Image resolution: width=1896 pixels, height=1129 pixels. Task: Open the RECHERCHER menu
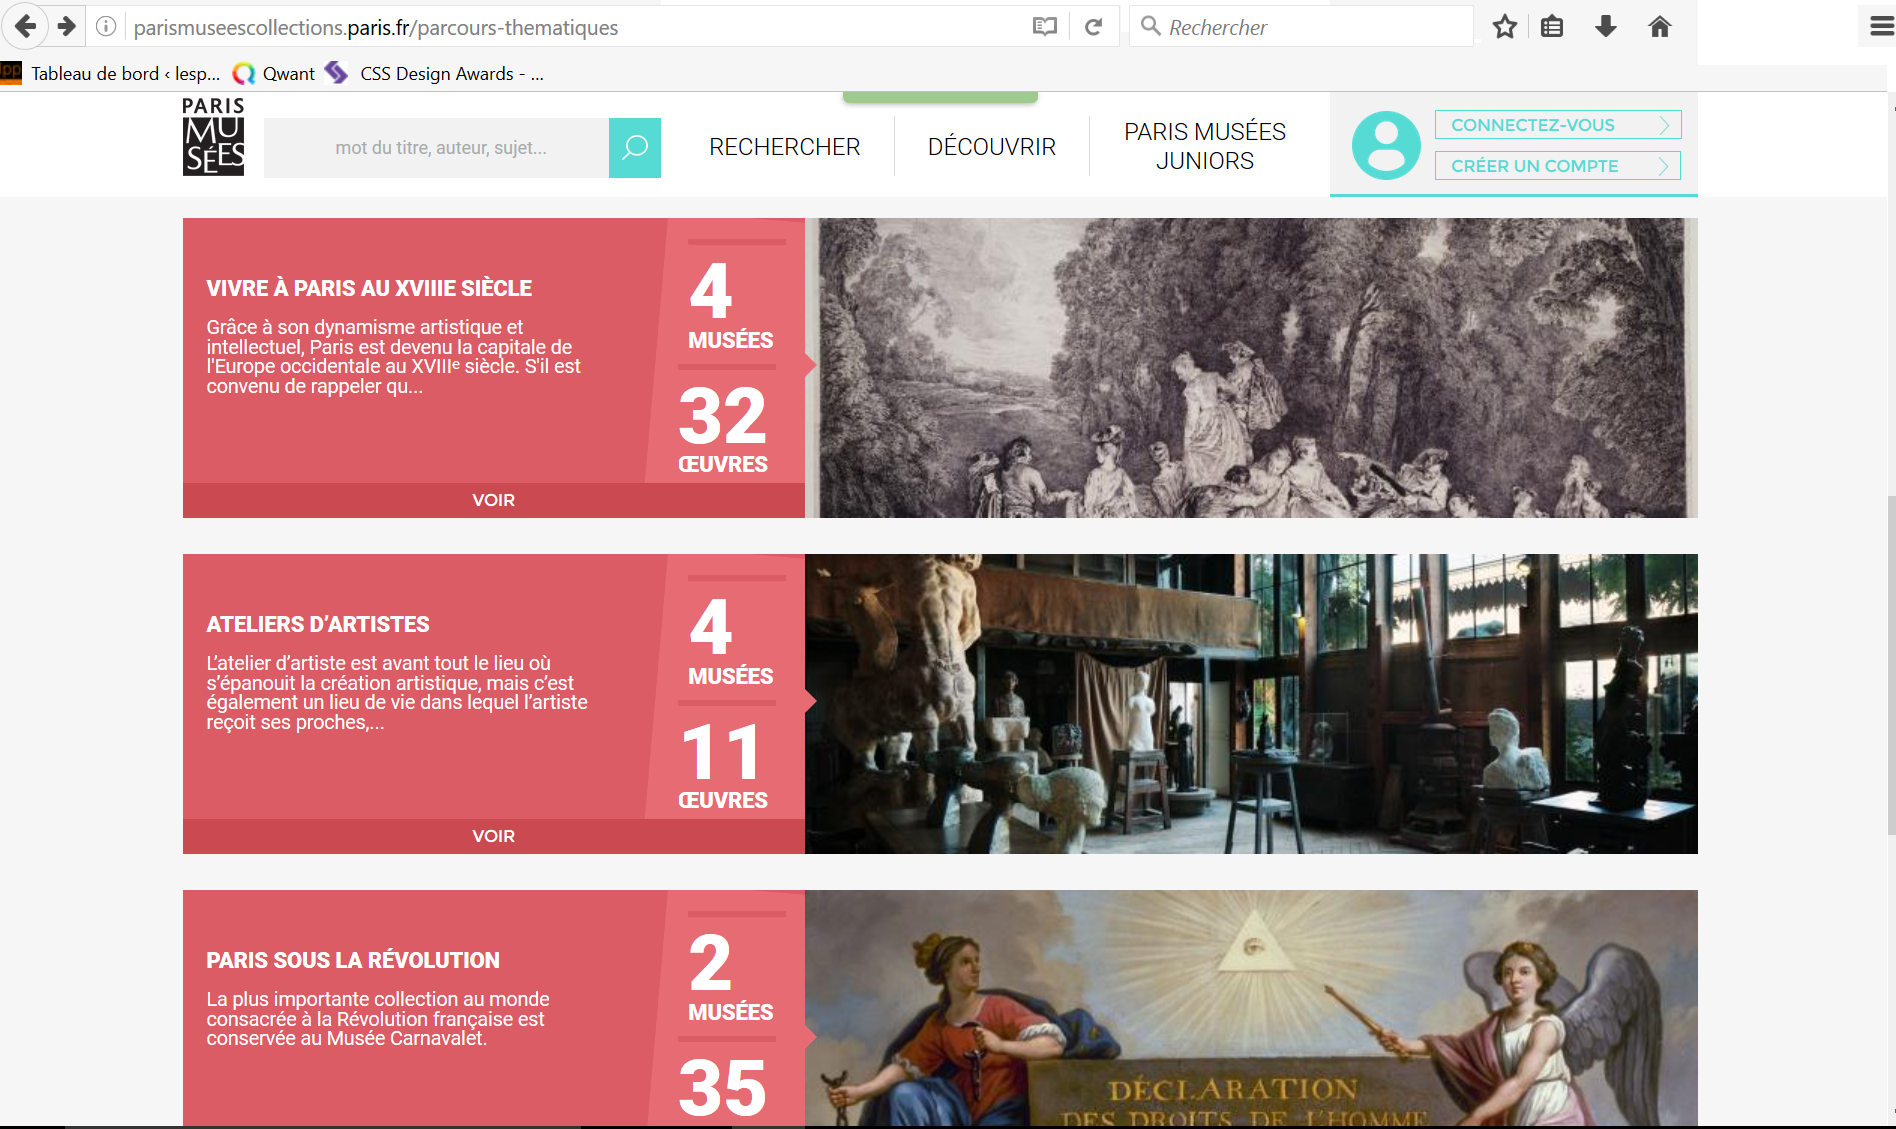(785, 147)
